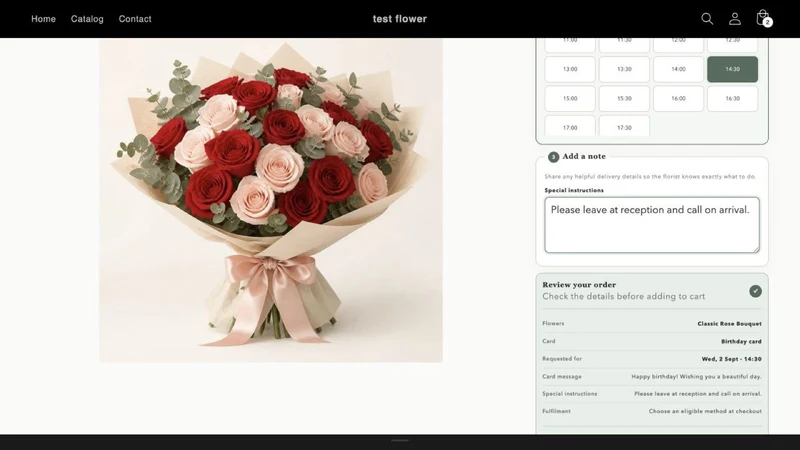
Task: Select the 16:30 time slot
Action: 732,98
